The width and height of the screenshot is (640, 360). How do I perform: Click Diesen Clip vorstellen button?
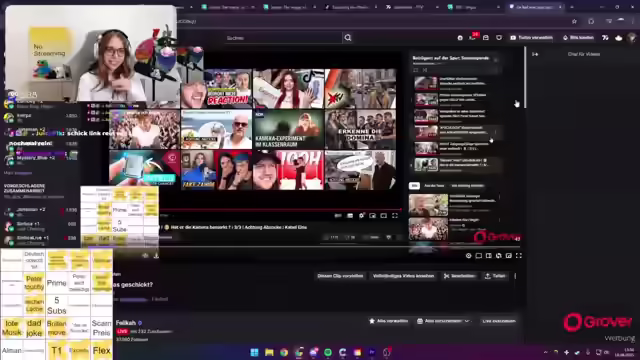[340, 276]
